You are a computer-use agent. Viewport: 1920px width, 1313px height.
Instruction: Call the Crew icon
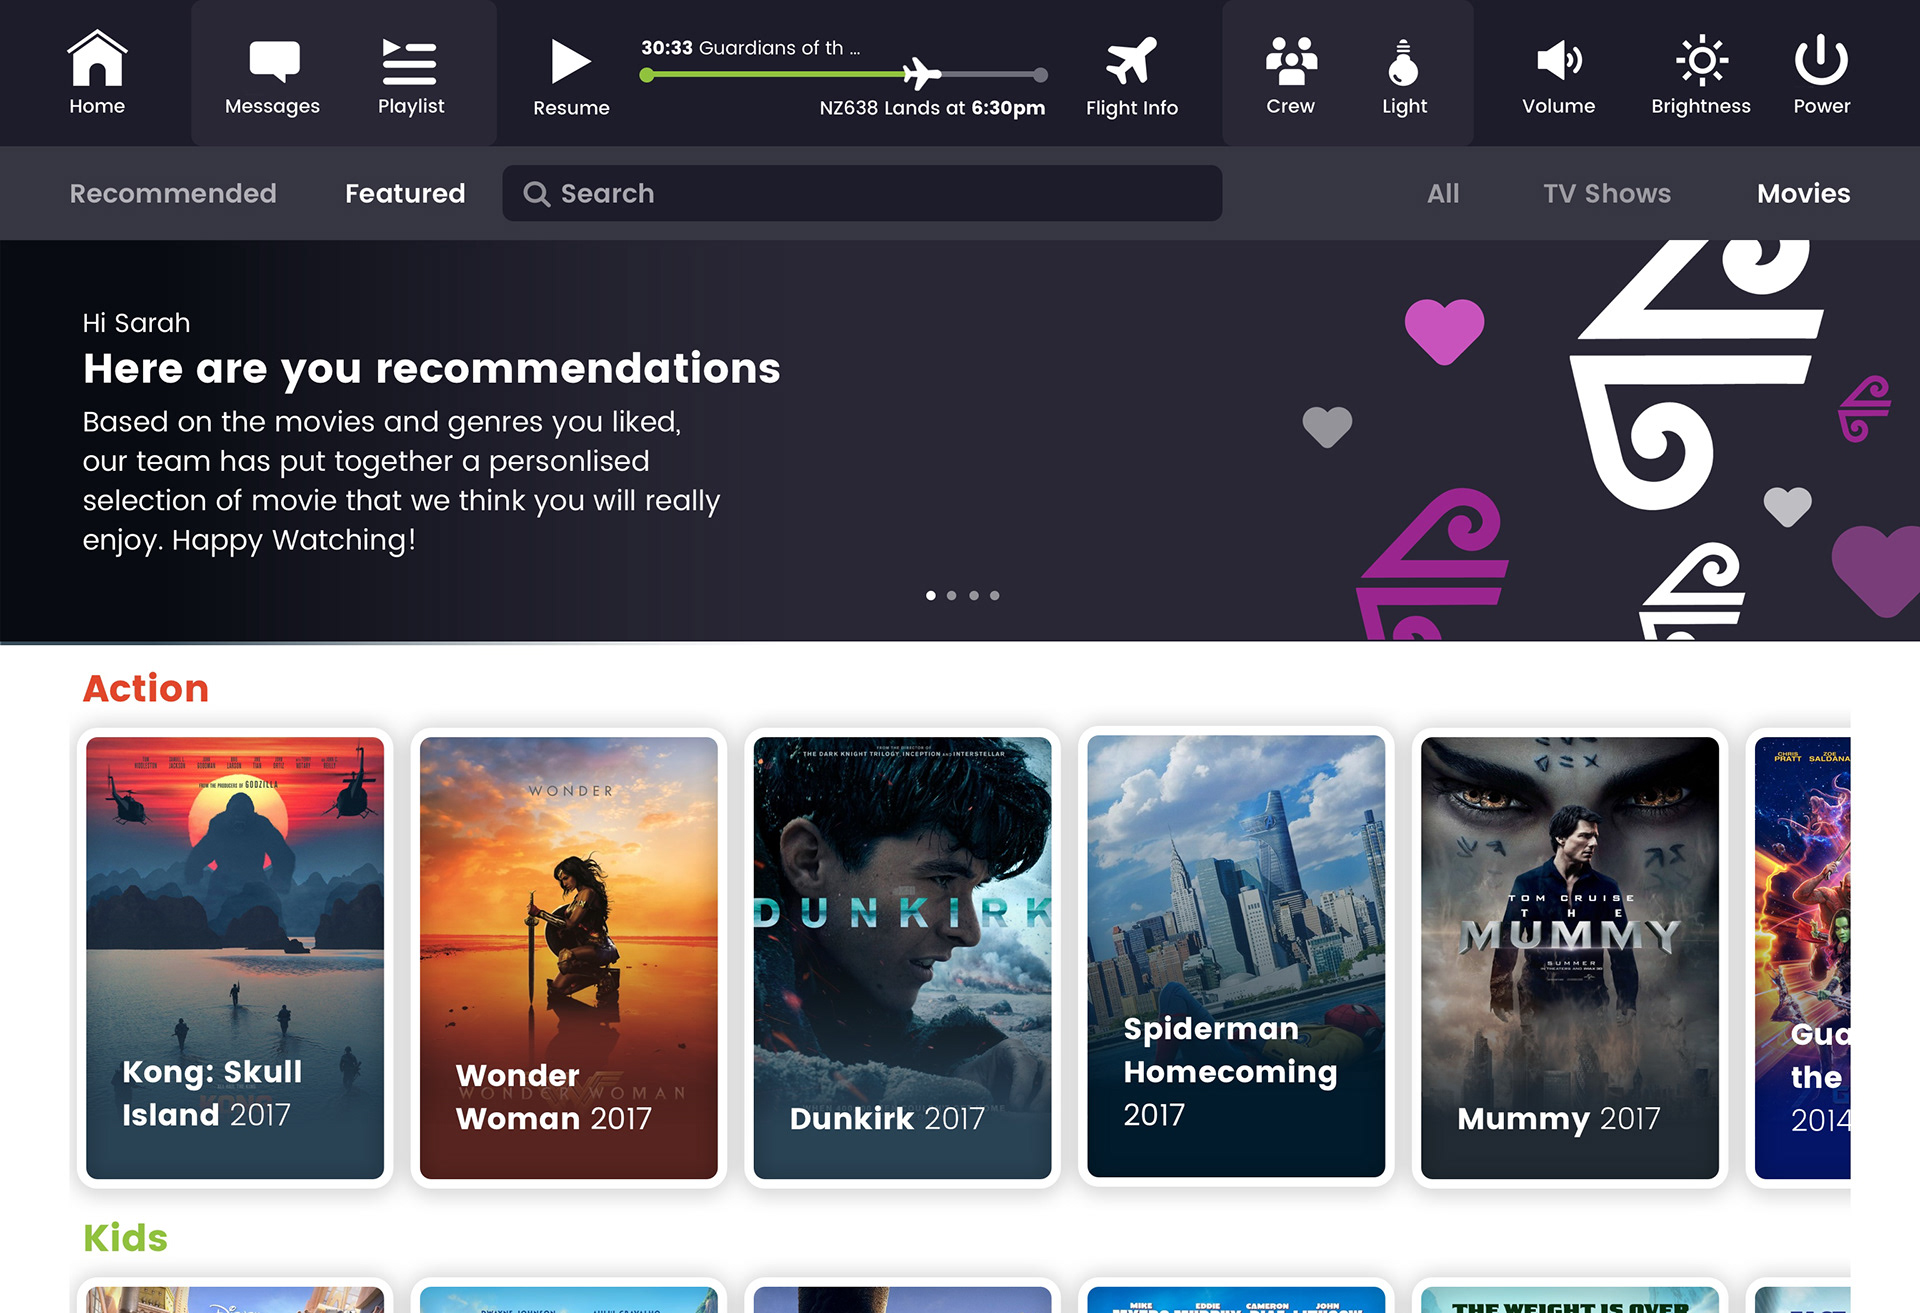[1291, 60]
